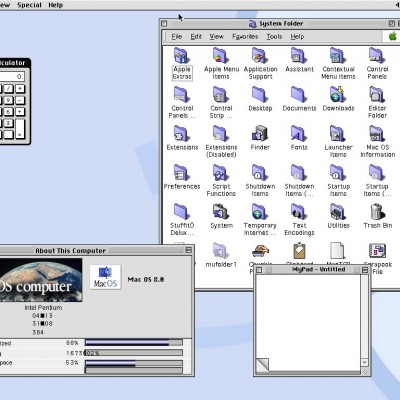Open the Application Support folder
400x400 pixels.
[260, 56]
